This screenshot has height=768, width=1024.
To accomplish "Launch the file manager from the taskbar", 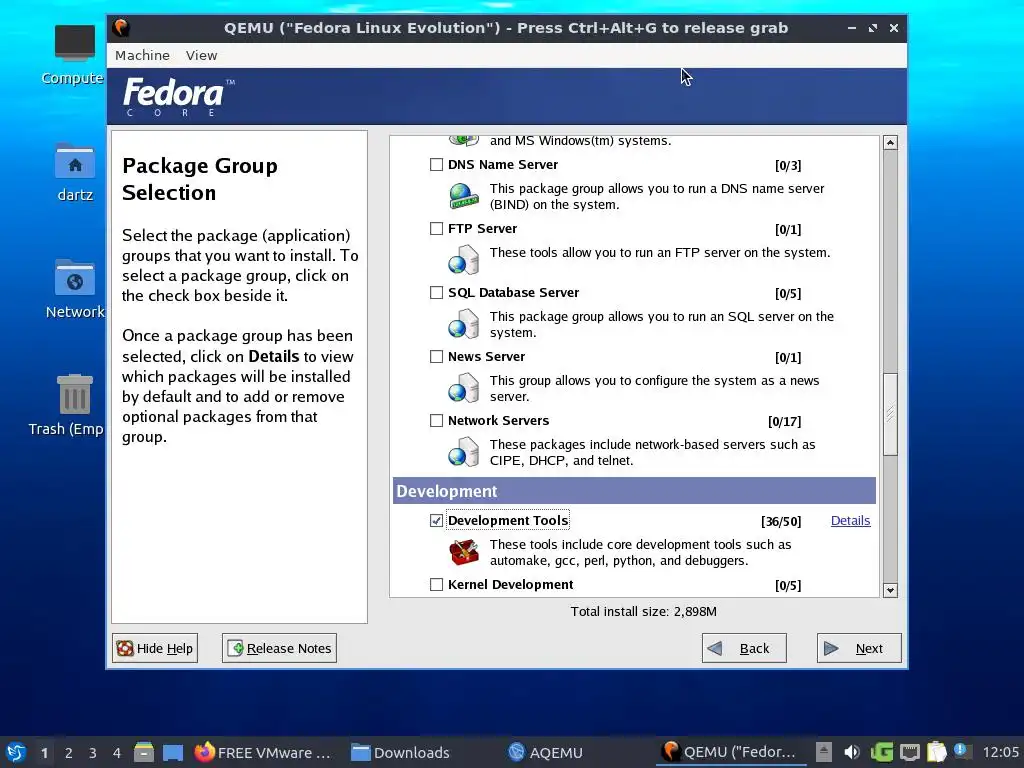I will click(144, 752).
